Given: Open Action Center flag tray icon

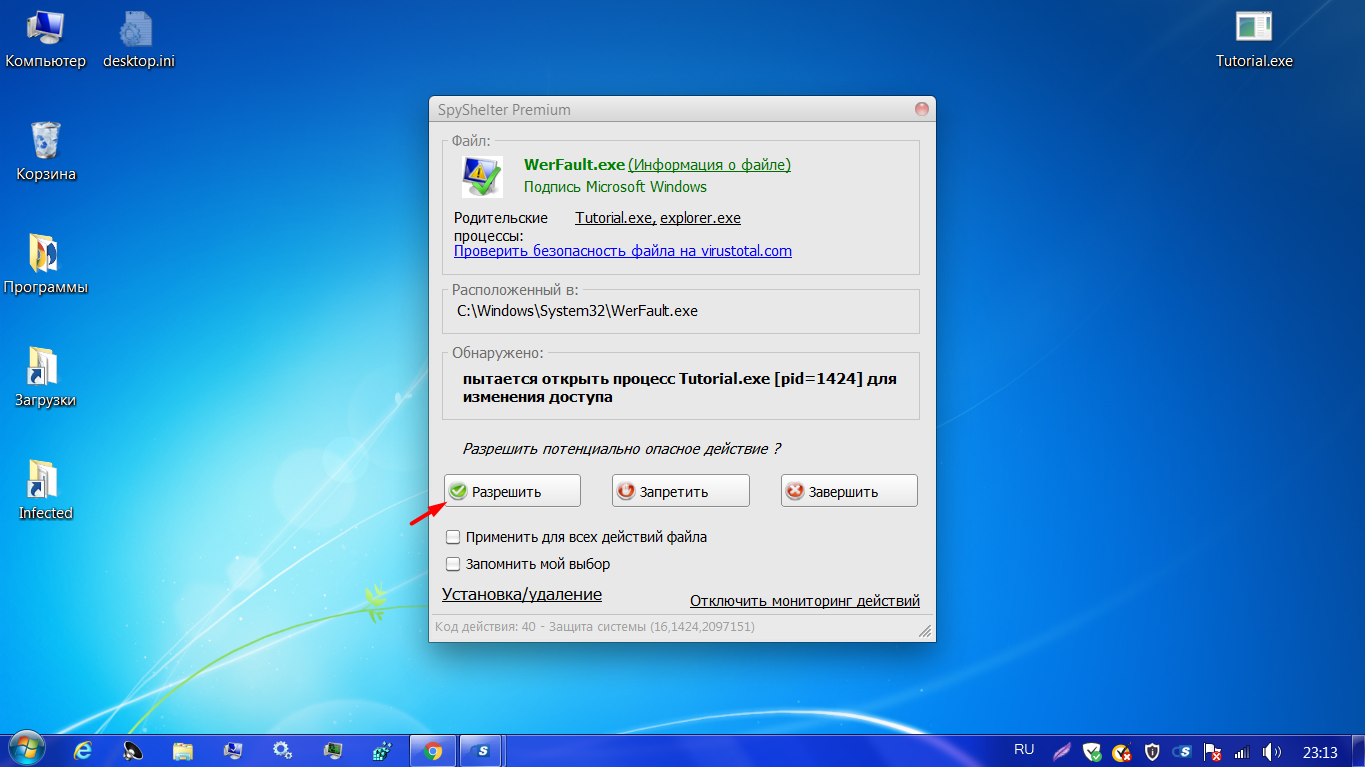Looking at the screenshot, I should click(x=1212, y=751).
